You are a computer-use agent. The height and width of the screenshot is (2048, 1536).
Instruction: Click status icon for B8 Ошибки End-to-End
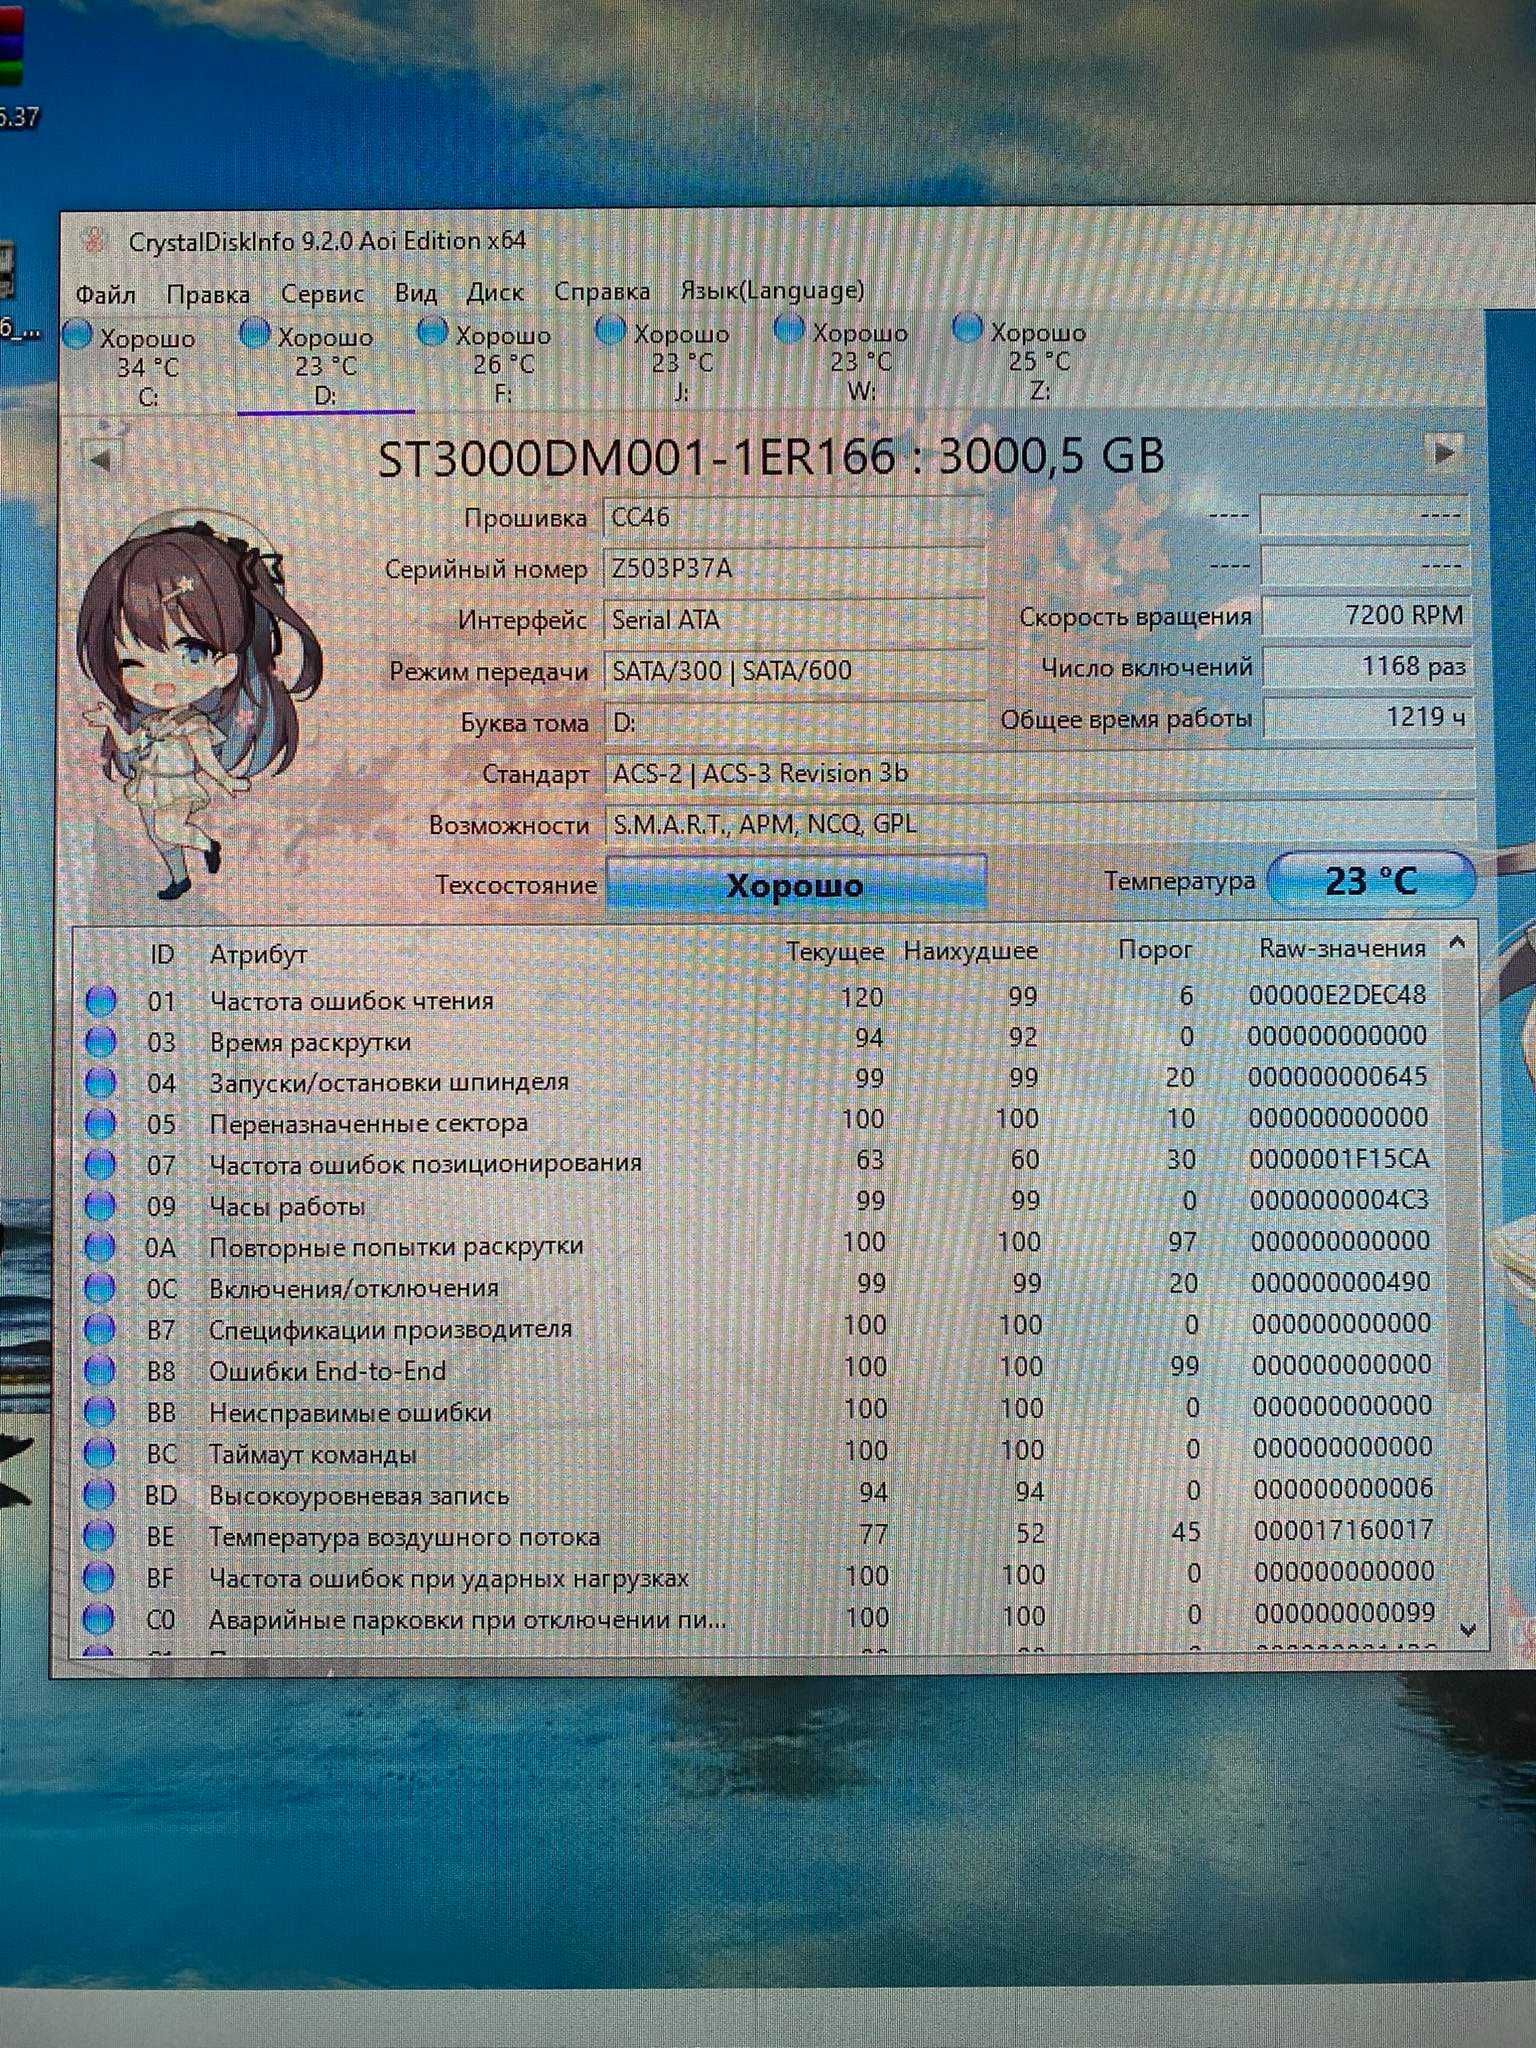[100, 1370]
